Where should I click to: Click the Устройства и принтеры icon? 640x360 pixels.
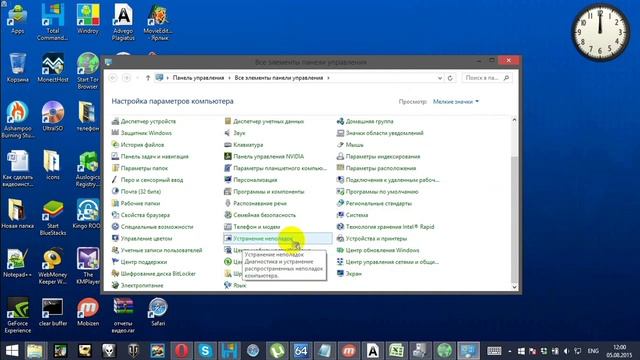click(x=340, y=238)
